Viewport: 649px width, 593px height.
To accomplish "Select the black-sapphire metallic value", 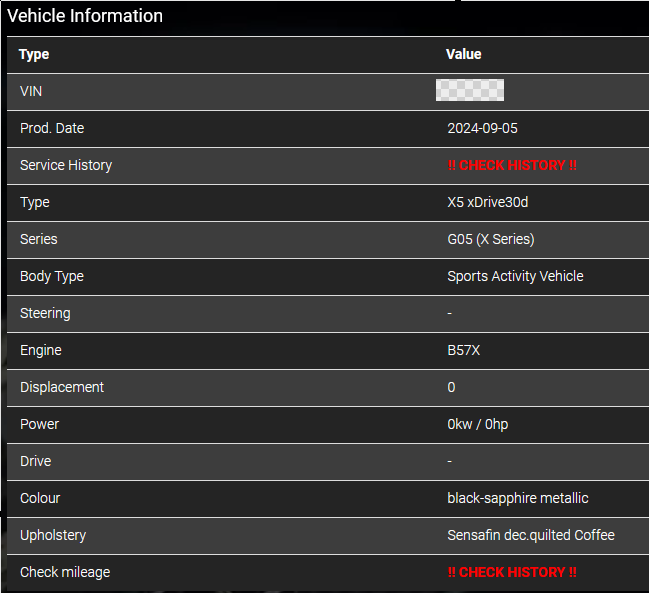I will pos(518,498).
